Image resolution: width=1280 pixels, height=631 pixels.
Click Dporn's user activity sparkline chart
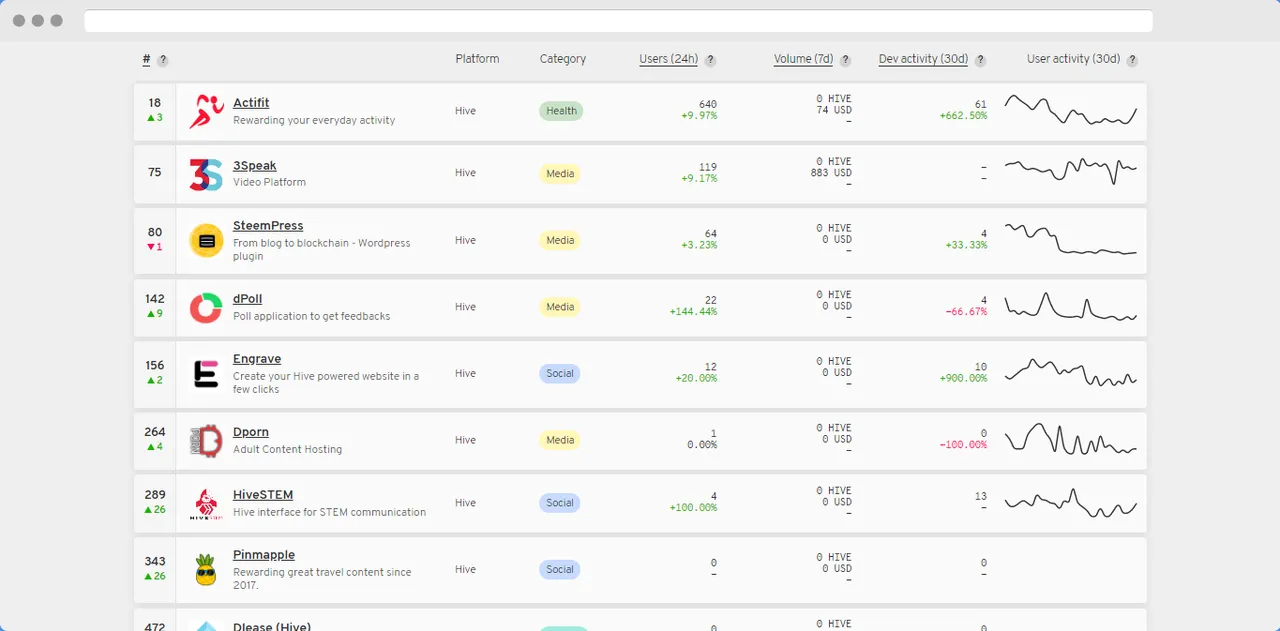pos(1071,439)
